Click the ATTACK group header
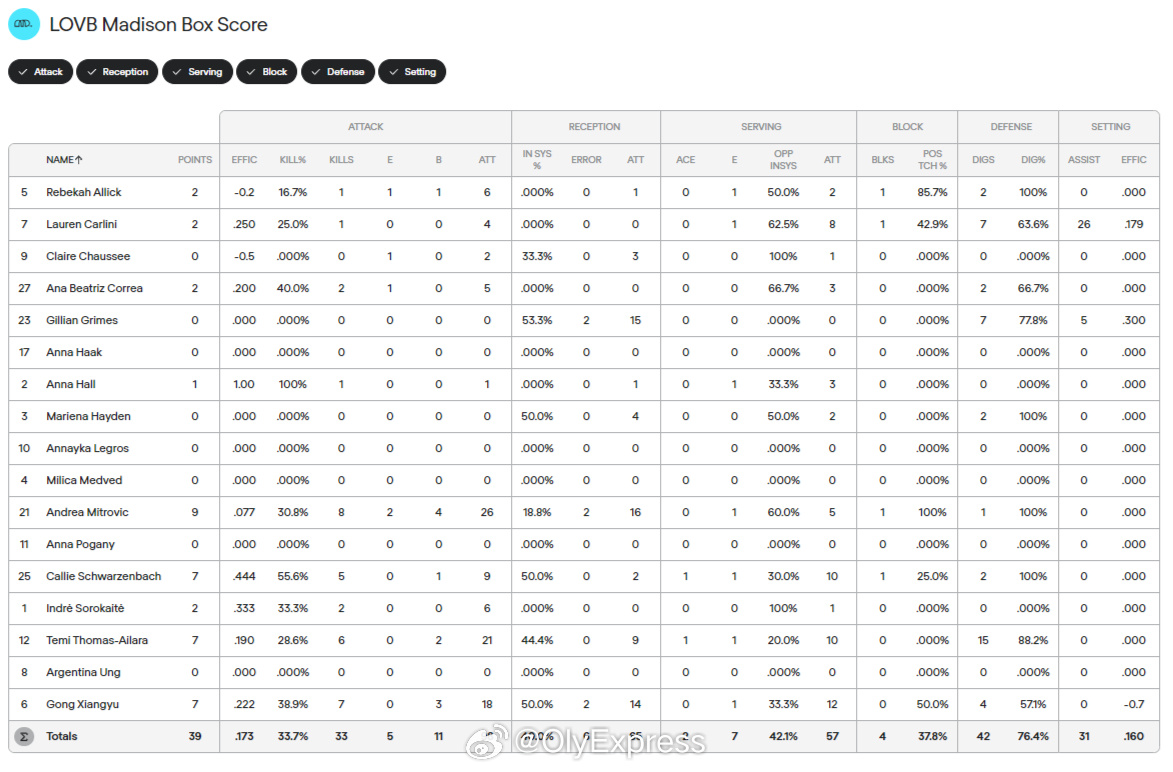Image resolution: width=1173 pixels, height=772 pixels. point(365,127)
